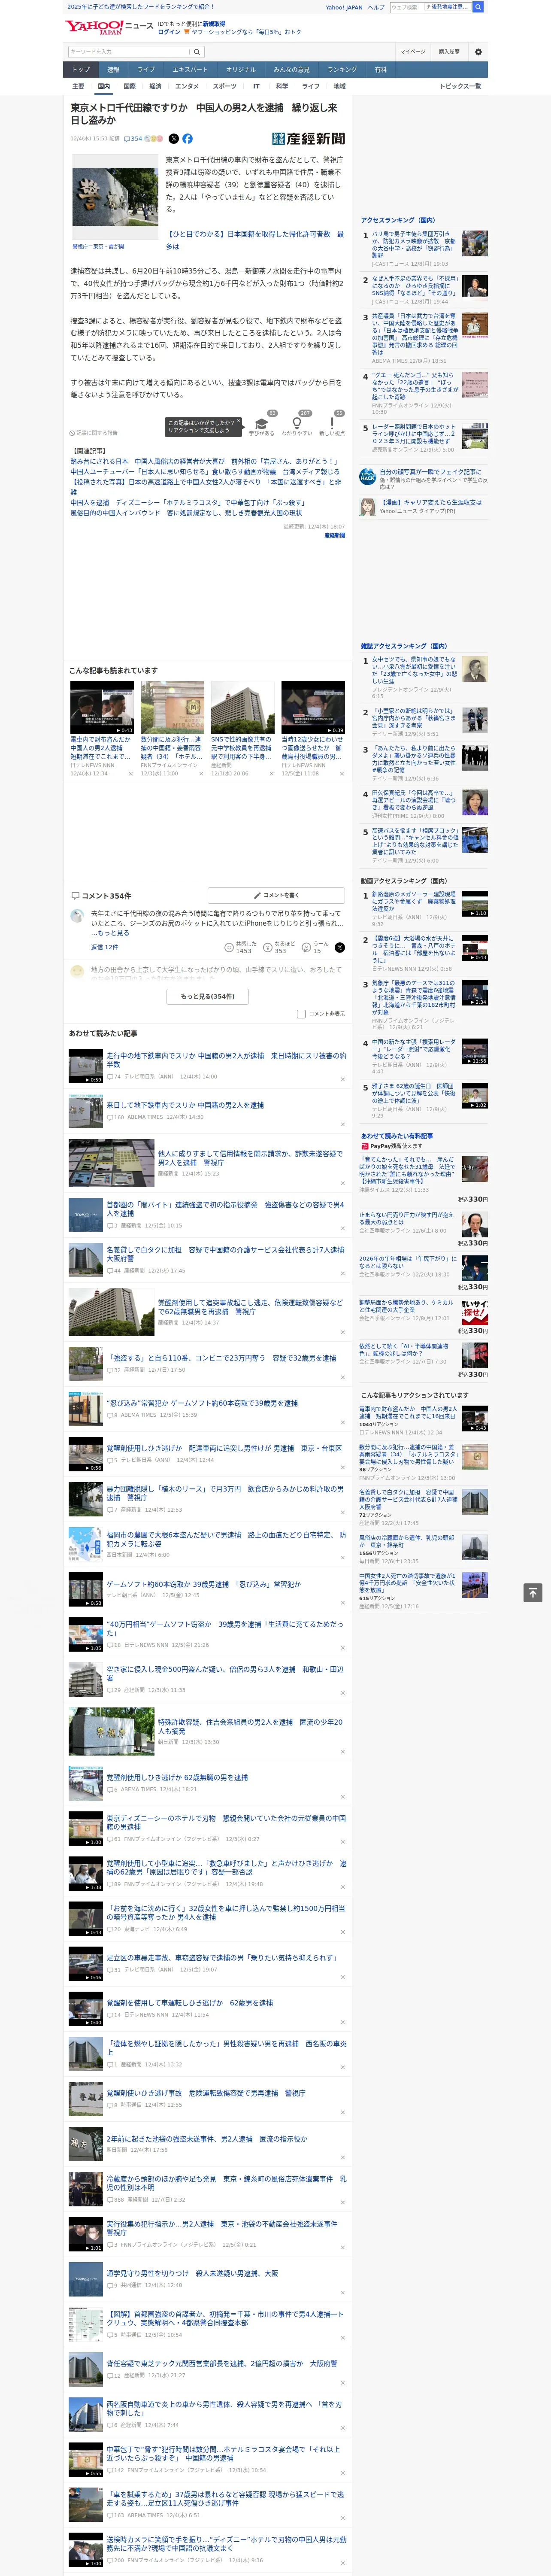
Task: Open the トピックス一覧 link
Action: click(460, 86)
